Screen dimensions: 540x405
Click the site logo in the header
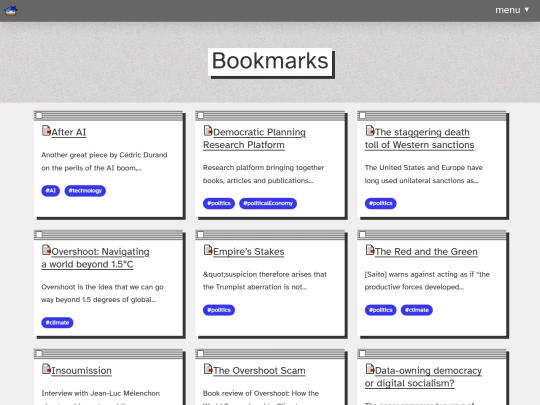(x=11, y=10)
